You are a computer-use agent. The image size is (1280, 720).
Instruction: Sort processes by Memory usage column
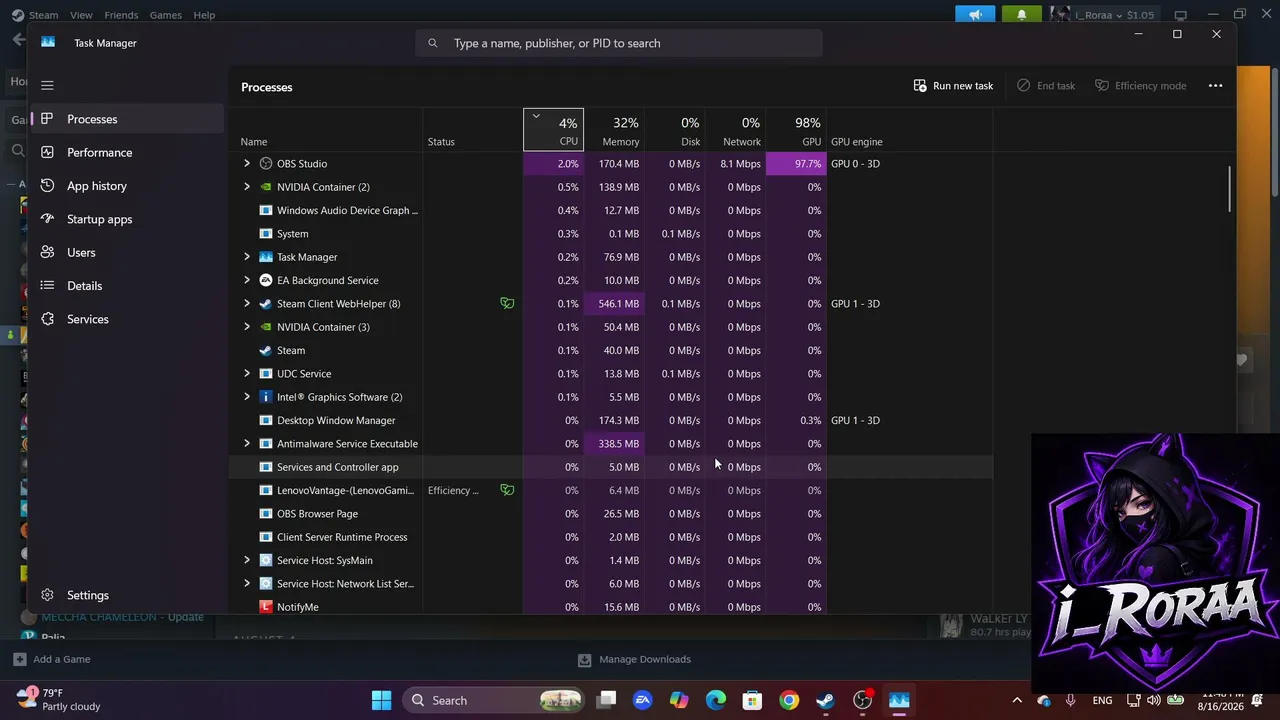(614, 130)
